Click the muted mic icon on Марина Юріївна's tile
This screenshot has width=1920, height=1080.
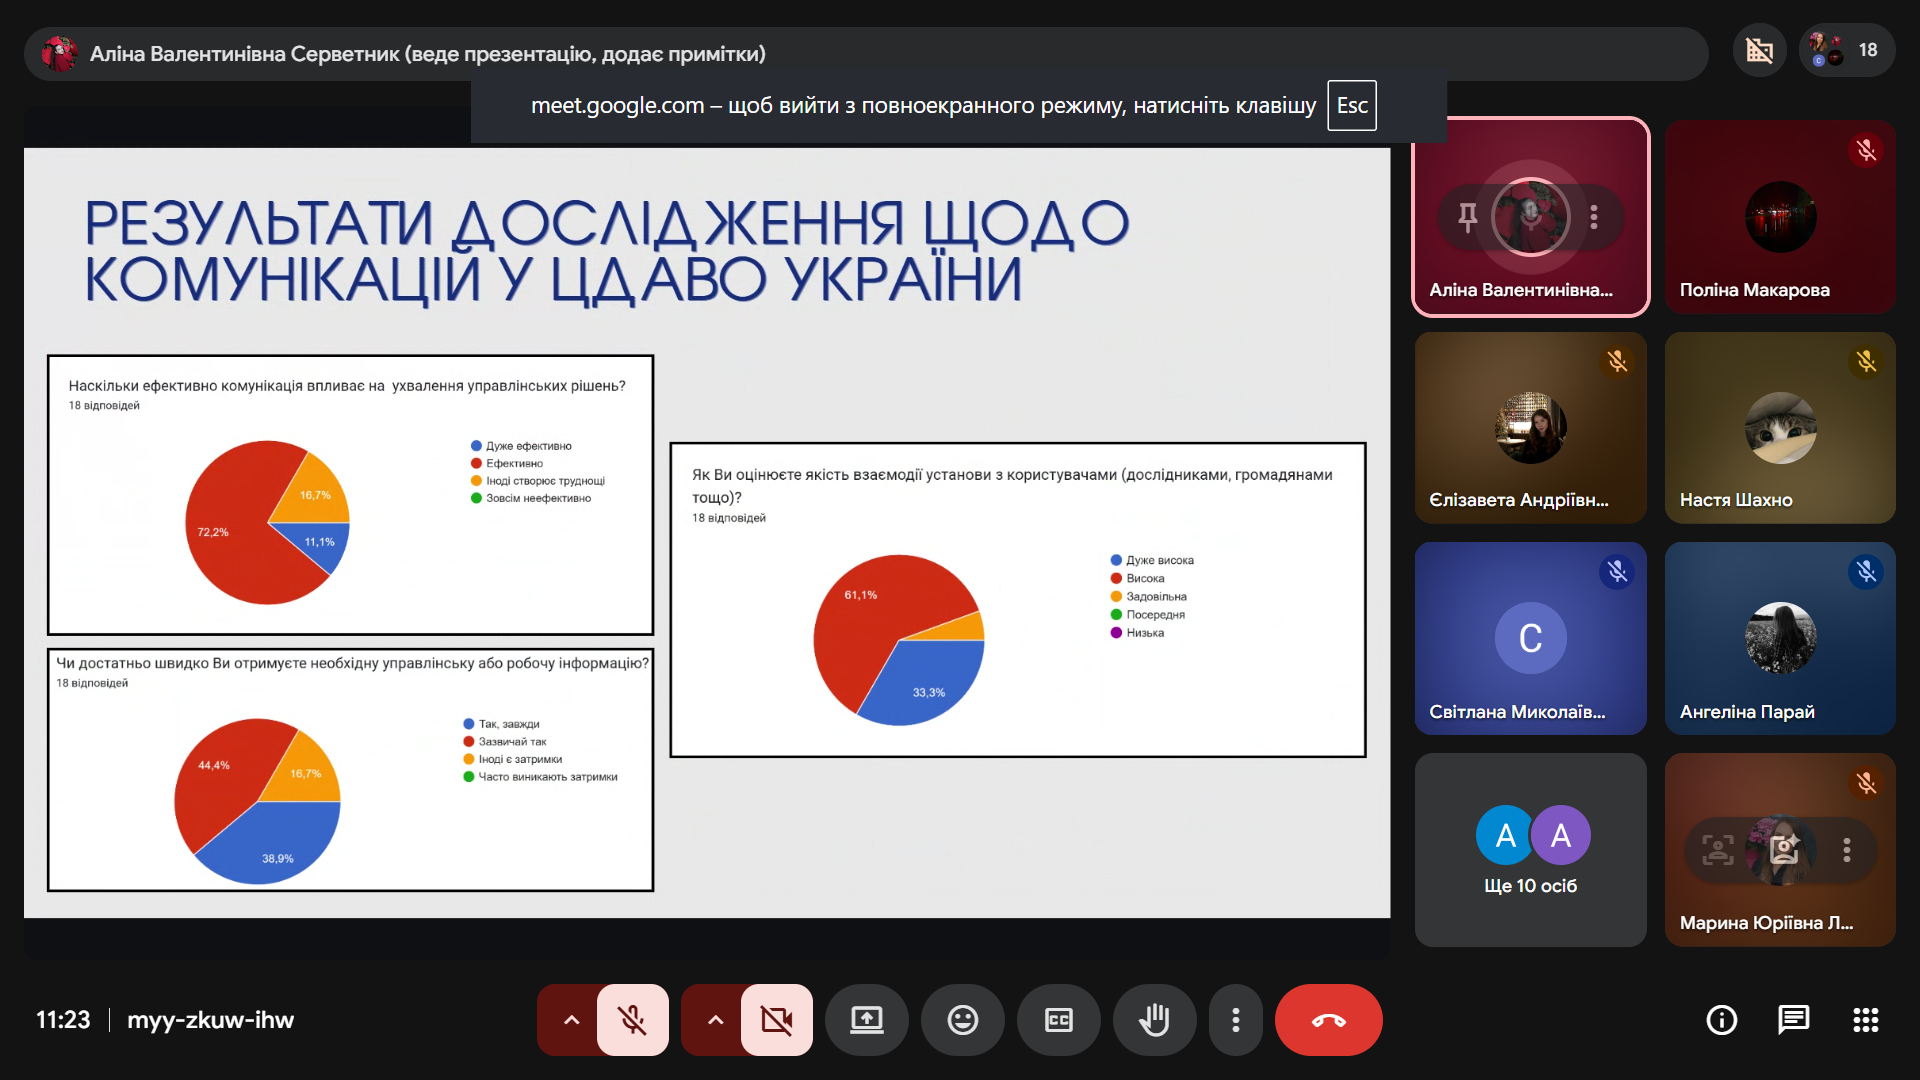click(1866, 783)
